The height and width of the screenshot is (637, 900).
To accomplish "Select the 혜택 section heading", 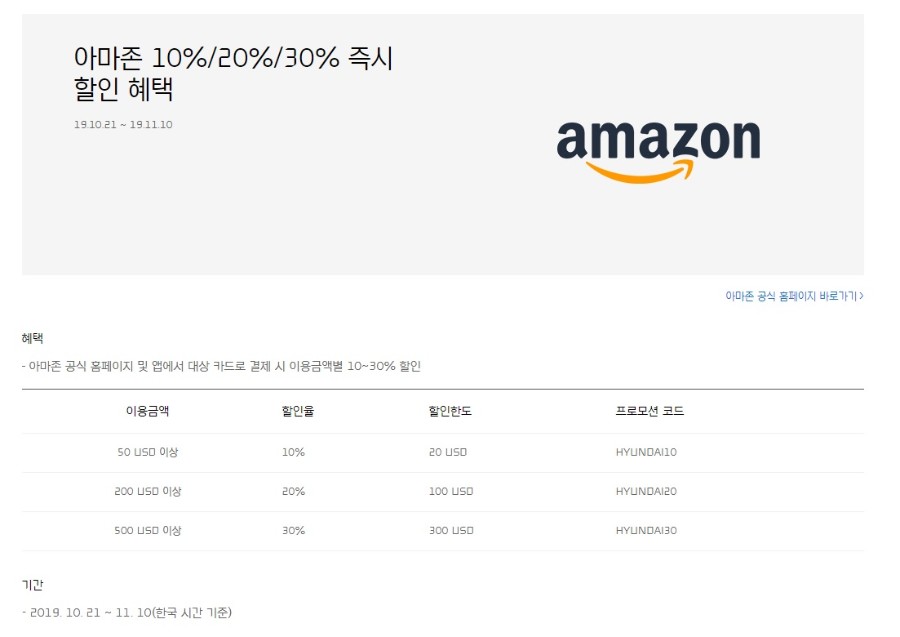I will point(33,339).
